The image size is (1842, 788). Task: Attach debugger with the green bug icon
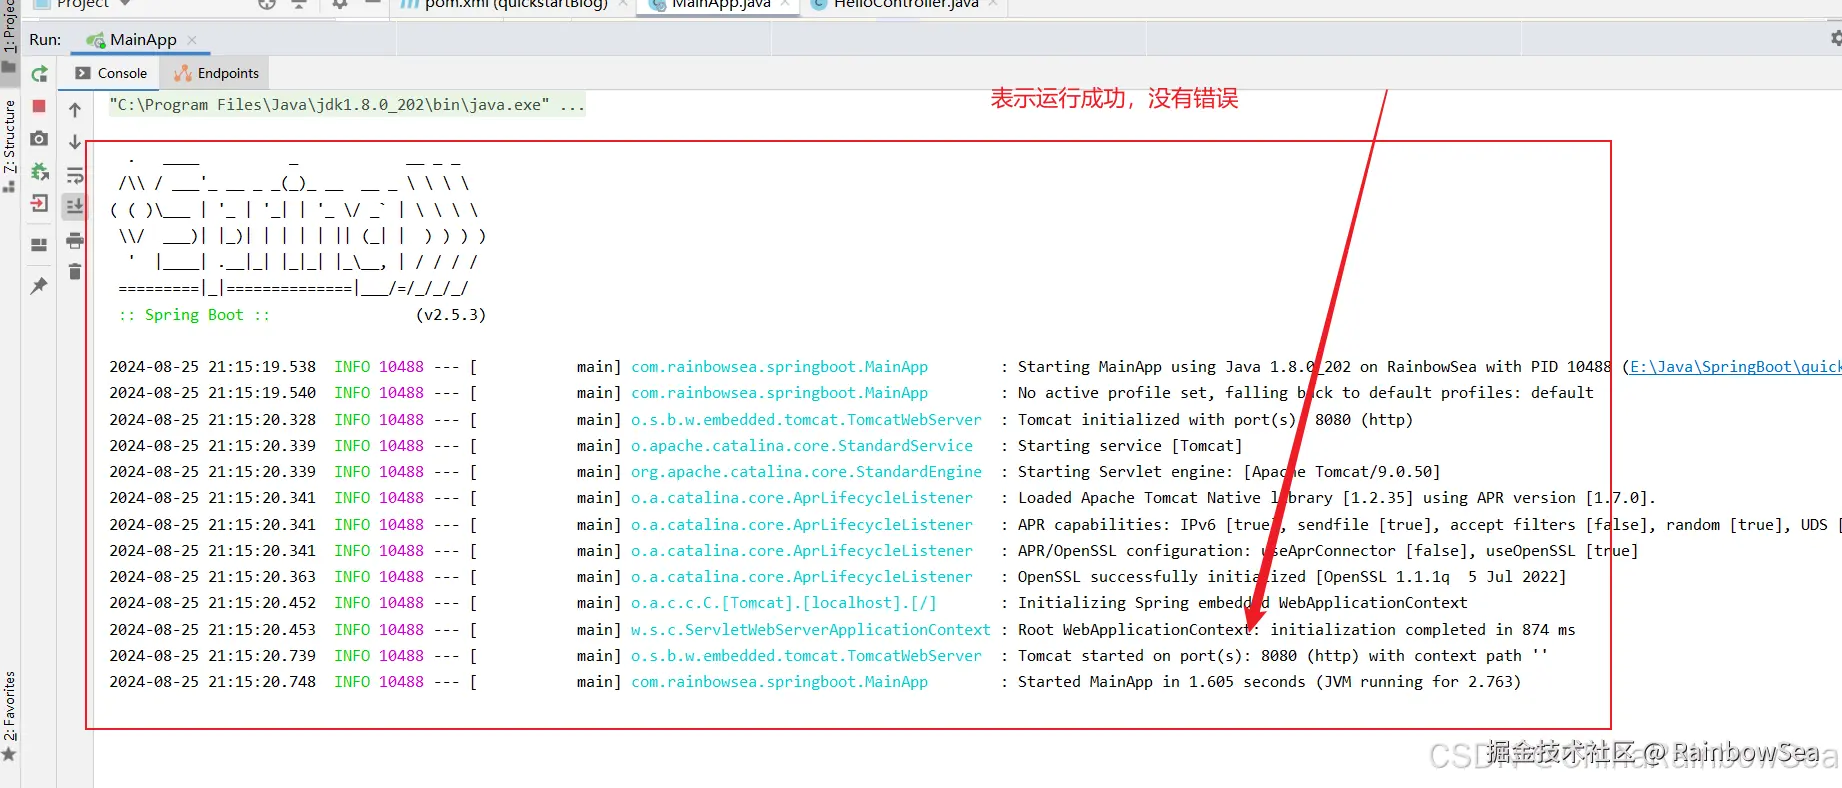click(x=39, y=171)
